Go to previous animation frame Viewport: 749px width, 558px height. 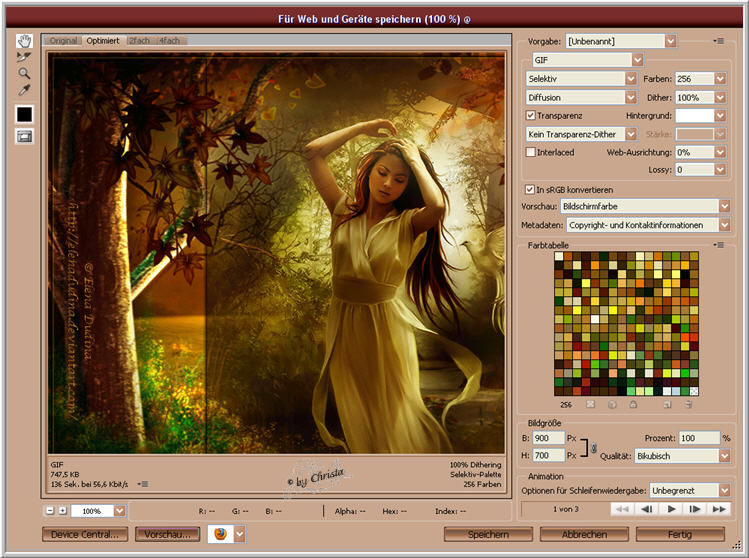pyautogui.click(x=647, y=509)
